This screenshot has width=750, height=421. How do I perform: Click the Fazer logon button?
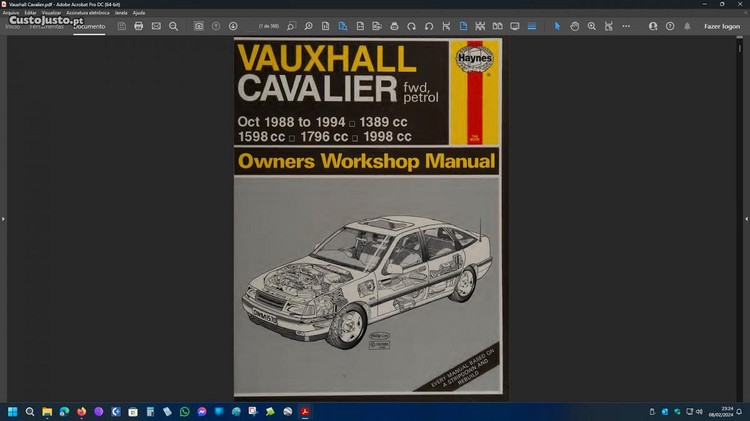[x=722, y=26]
